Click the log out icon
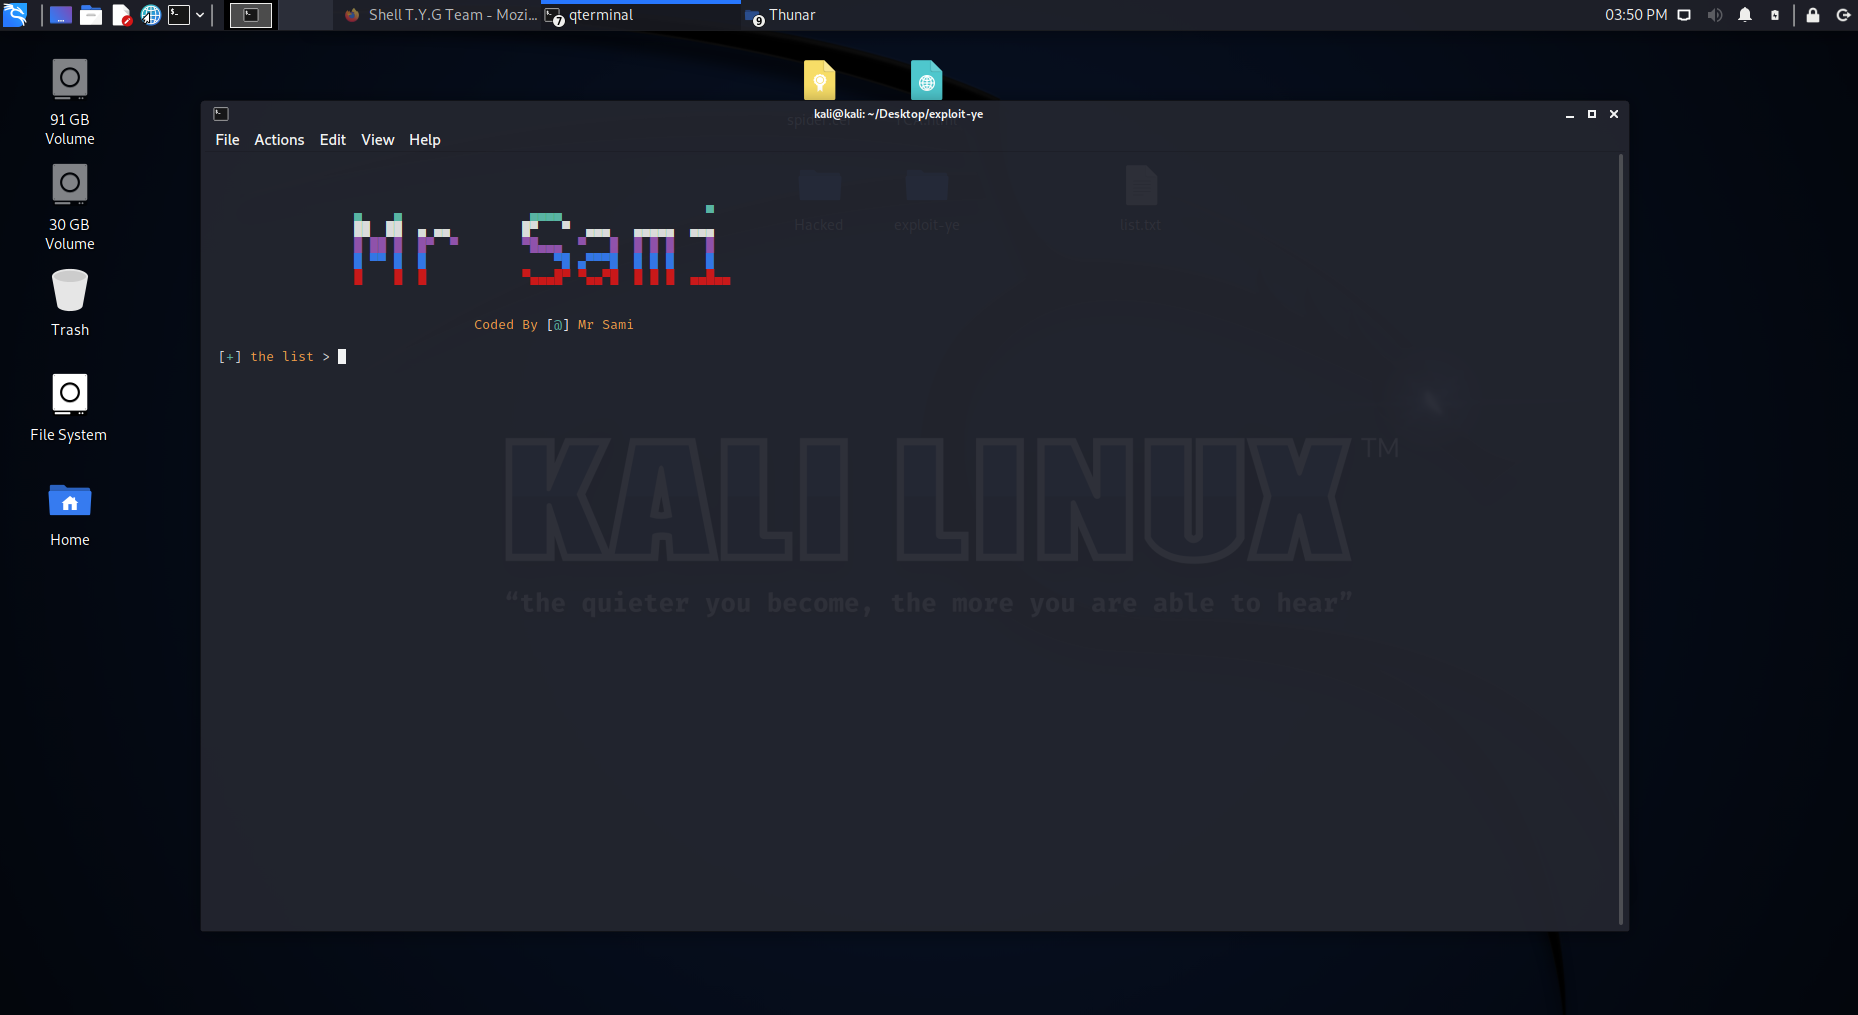This screenshot has width=1858, height=1015. point(1844,15)
